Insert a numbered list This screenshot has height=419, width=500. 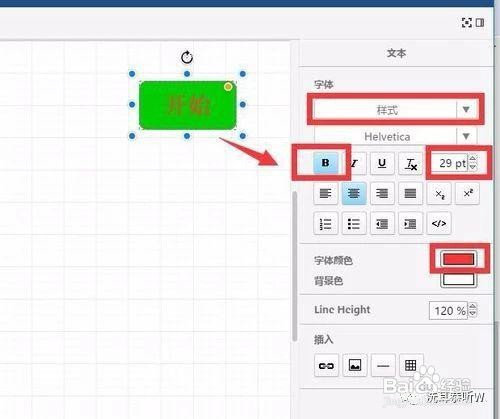[x=326, y=224]
